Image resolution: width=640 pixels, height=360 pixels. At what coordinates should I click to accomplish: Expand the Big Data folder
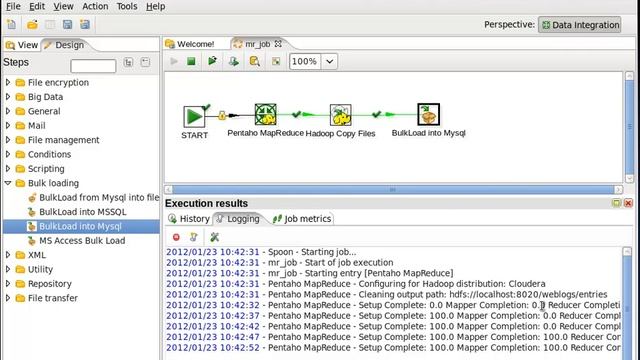pos(8,97)
